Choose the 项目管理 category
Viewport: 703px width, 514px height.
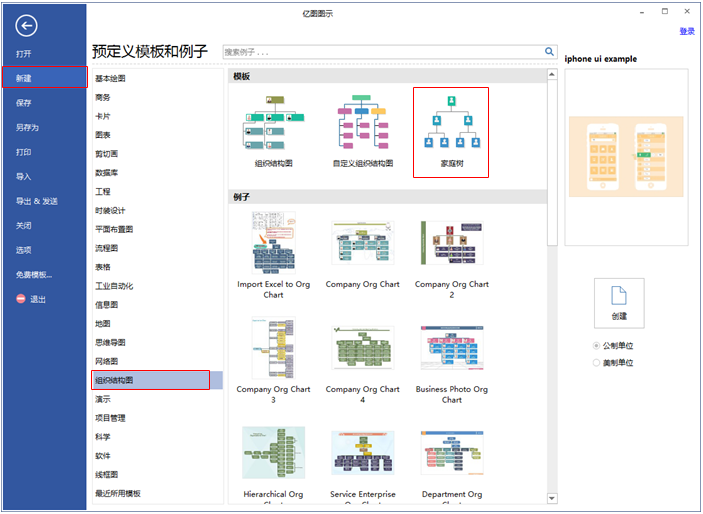tap(110, 418)
